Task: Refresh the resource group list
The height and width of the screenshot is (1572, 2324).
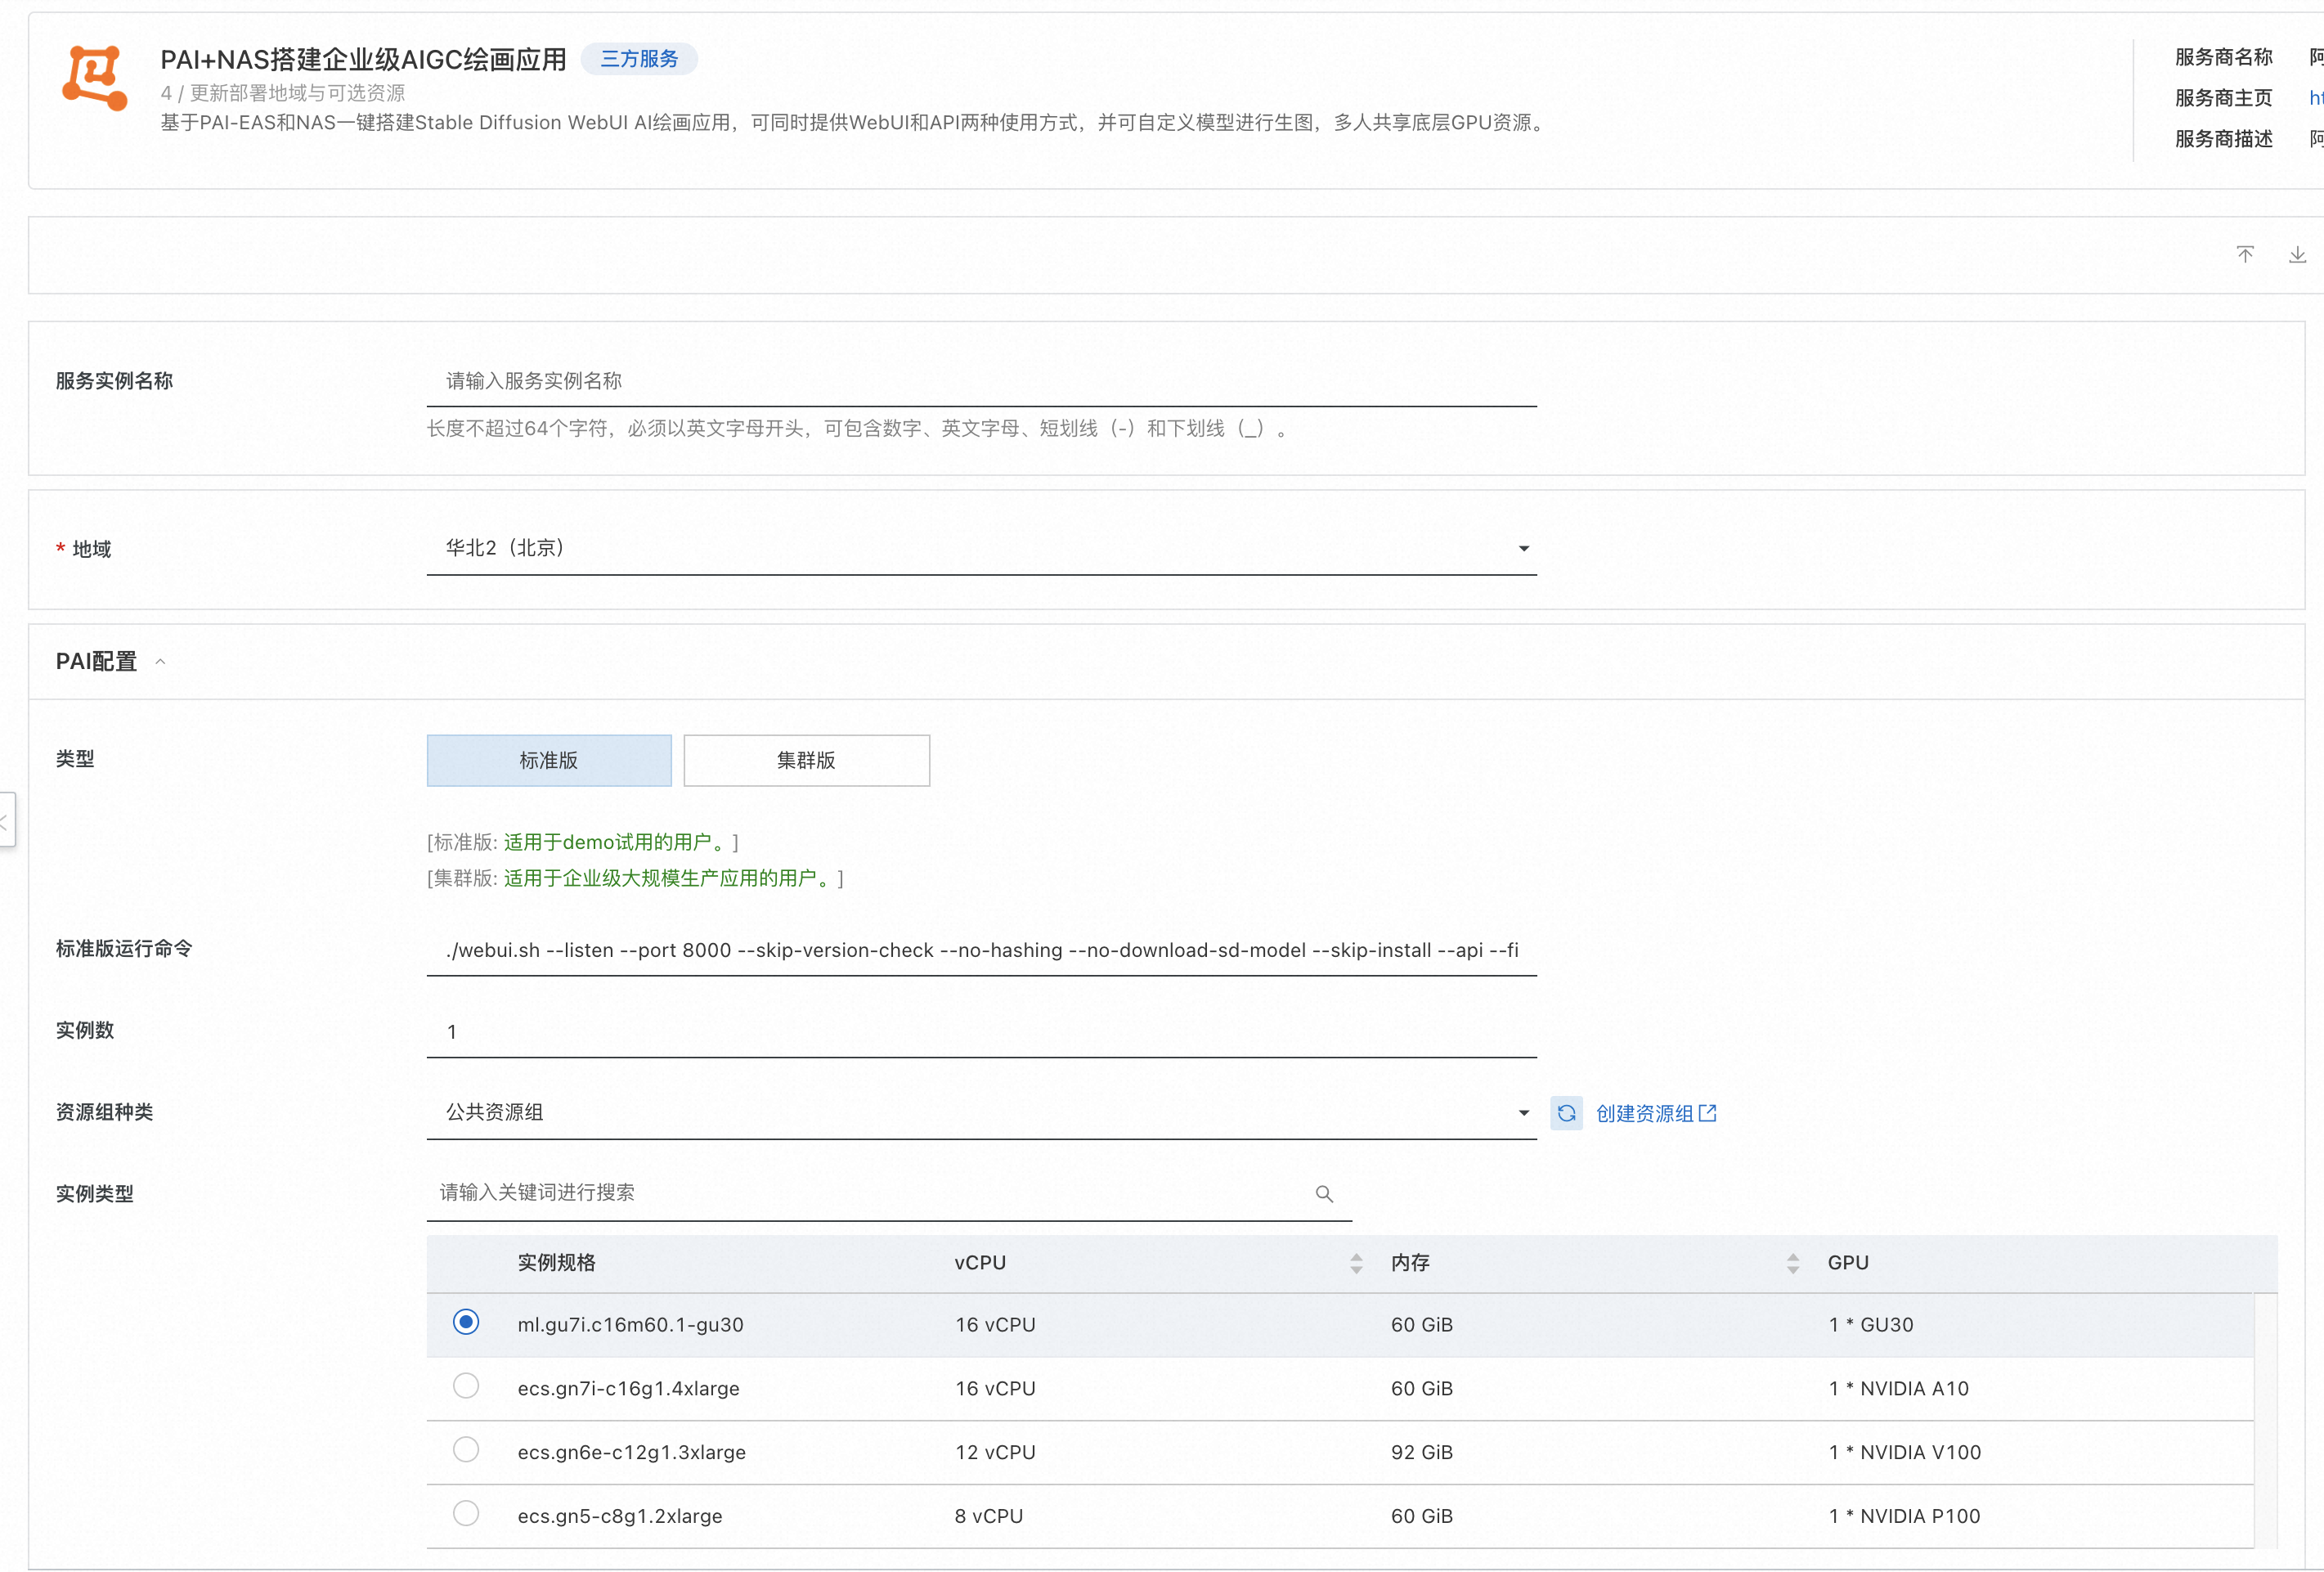Action: tap(1566, 1113)
